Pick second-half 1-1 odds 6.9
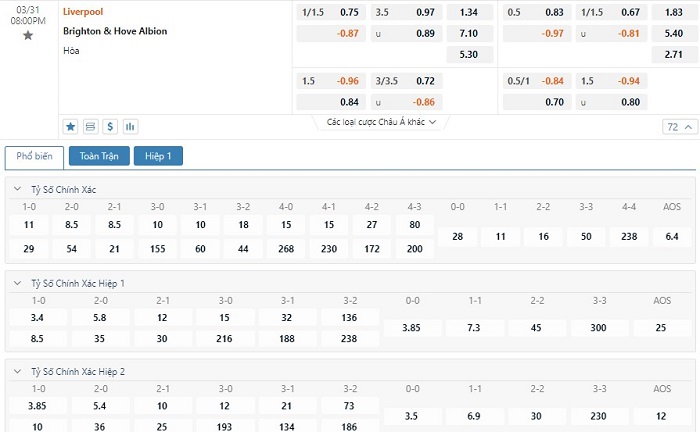This screenshot has width=700, height=432. pos(475,415)
